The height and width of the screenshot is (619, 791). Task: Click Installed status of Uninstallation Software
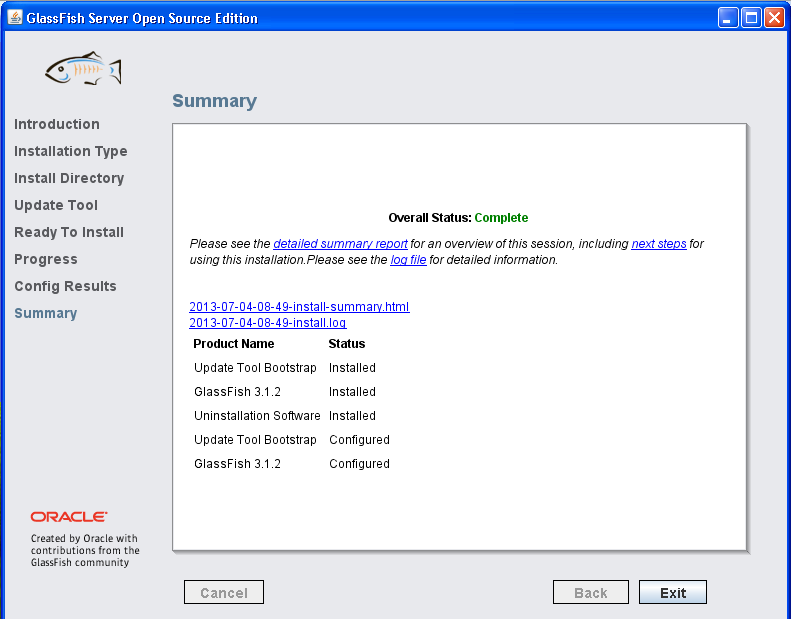pos(352,416)
